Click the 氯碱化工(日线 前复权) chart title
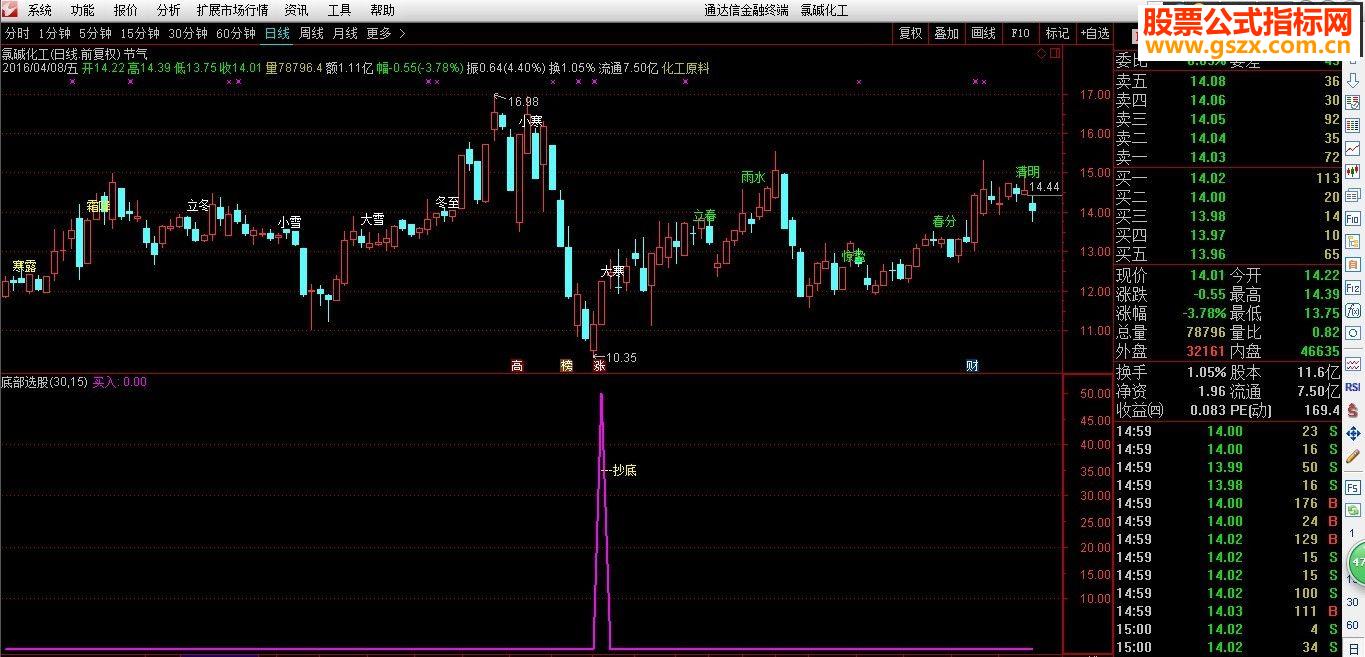 [x=60, y=53]
